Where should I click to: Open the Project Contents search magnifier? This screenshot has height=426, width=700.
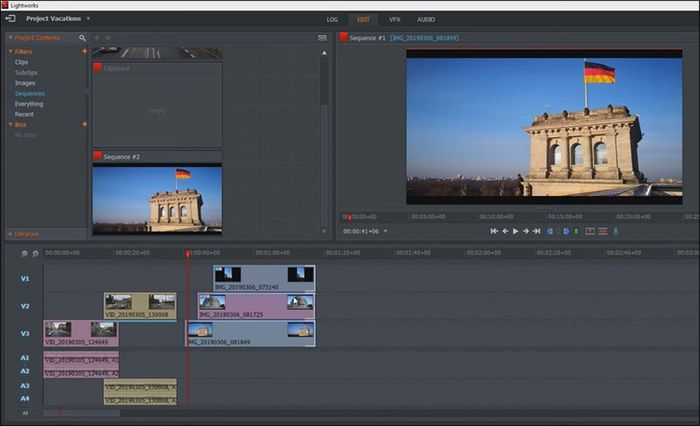pos(82,38)
